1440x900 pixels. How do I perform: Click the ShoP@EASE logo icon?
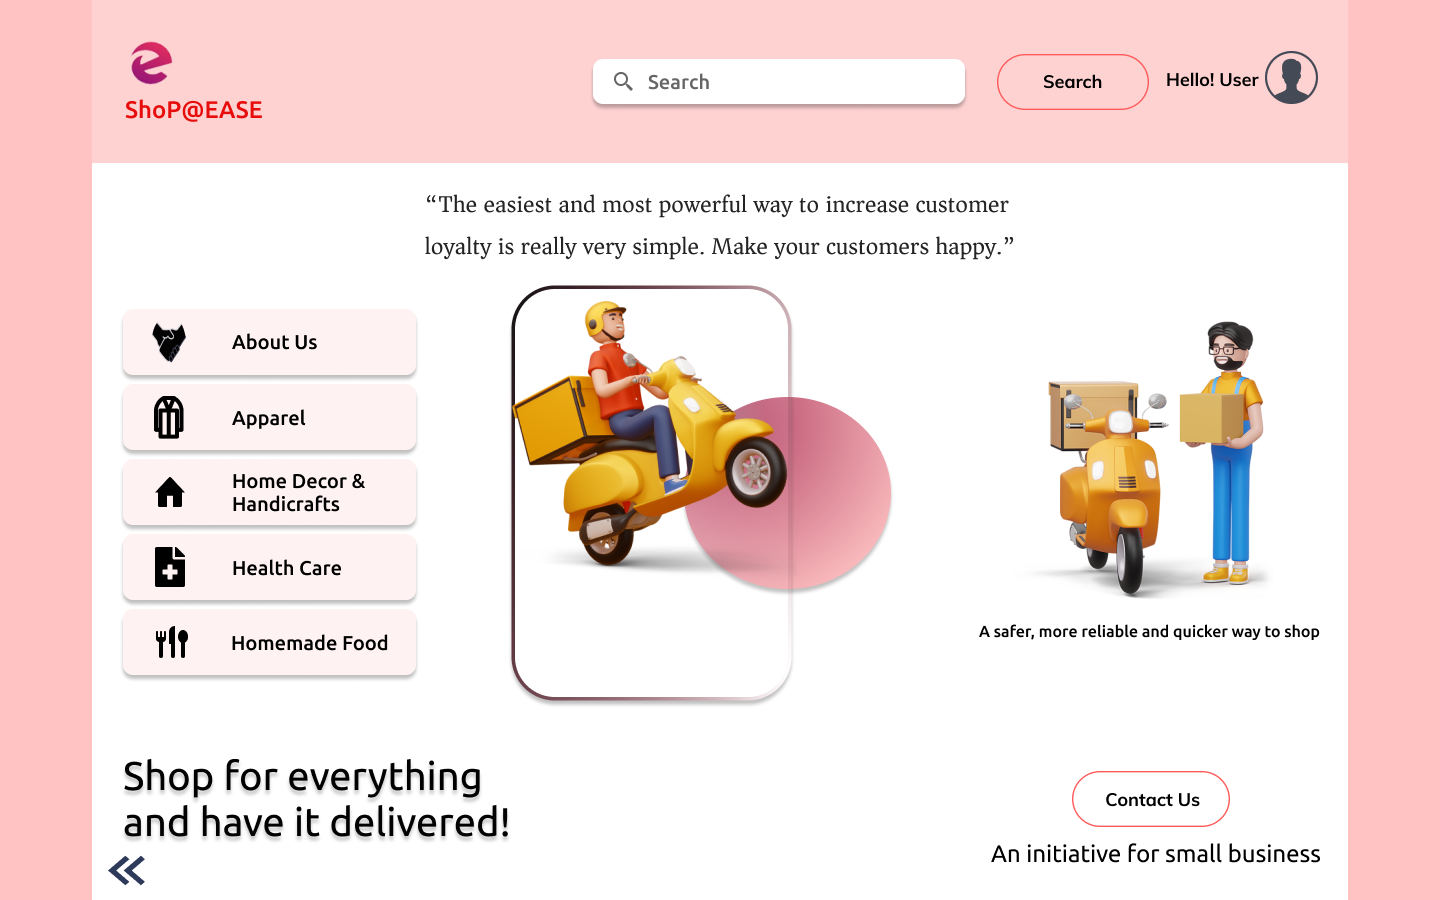(x=152, y=63)
